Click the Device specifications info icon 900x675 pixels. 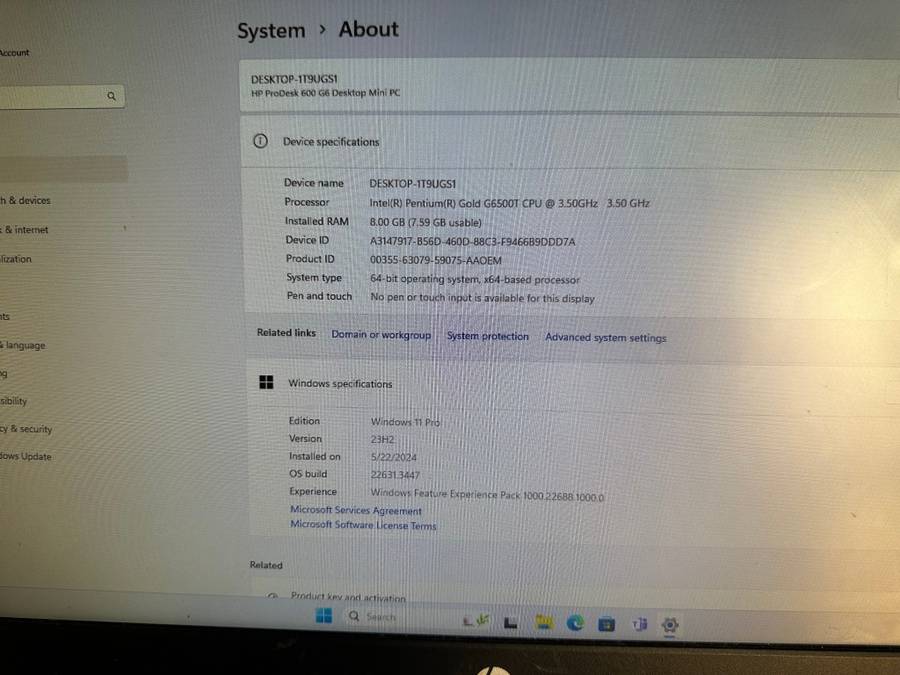[260, 141]
